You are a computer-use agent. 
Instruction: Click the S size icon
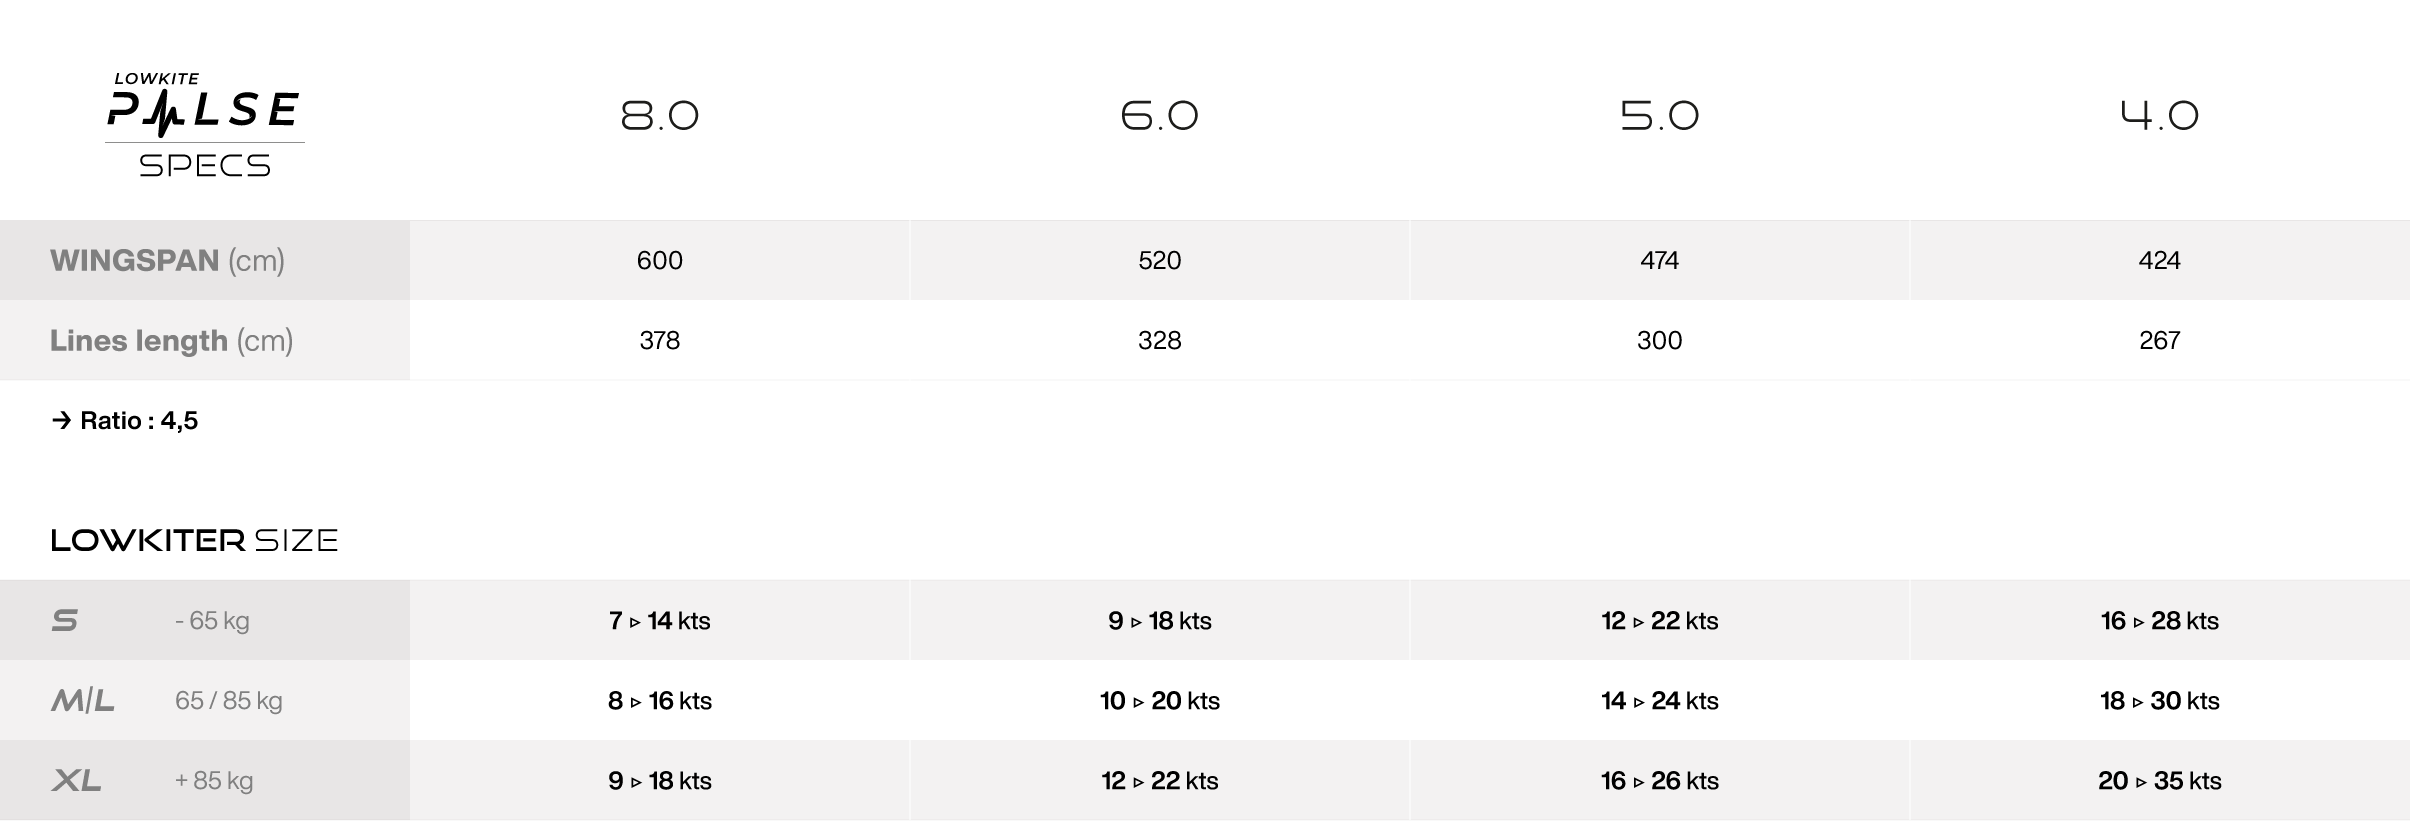(65, 620)
